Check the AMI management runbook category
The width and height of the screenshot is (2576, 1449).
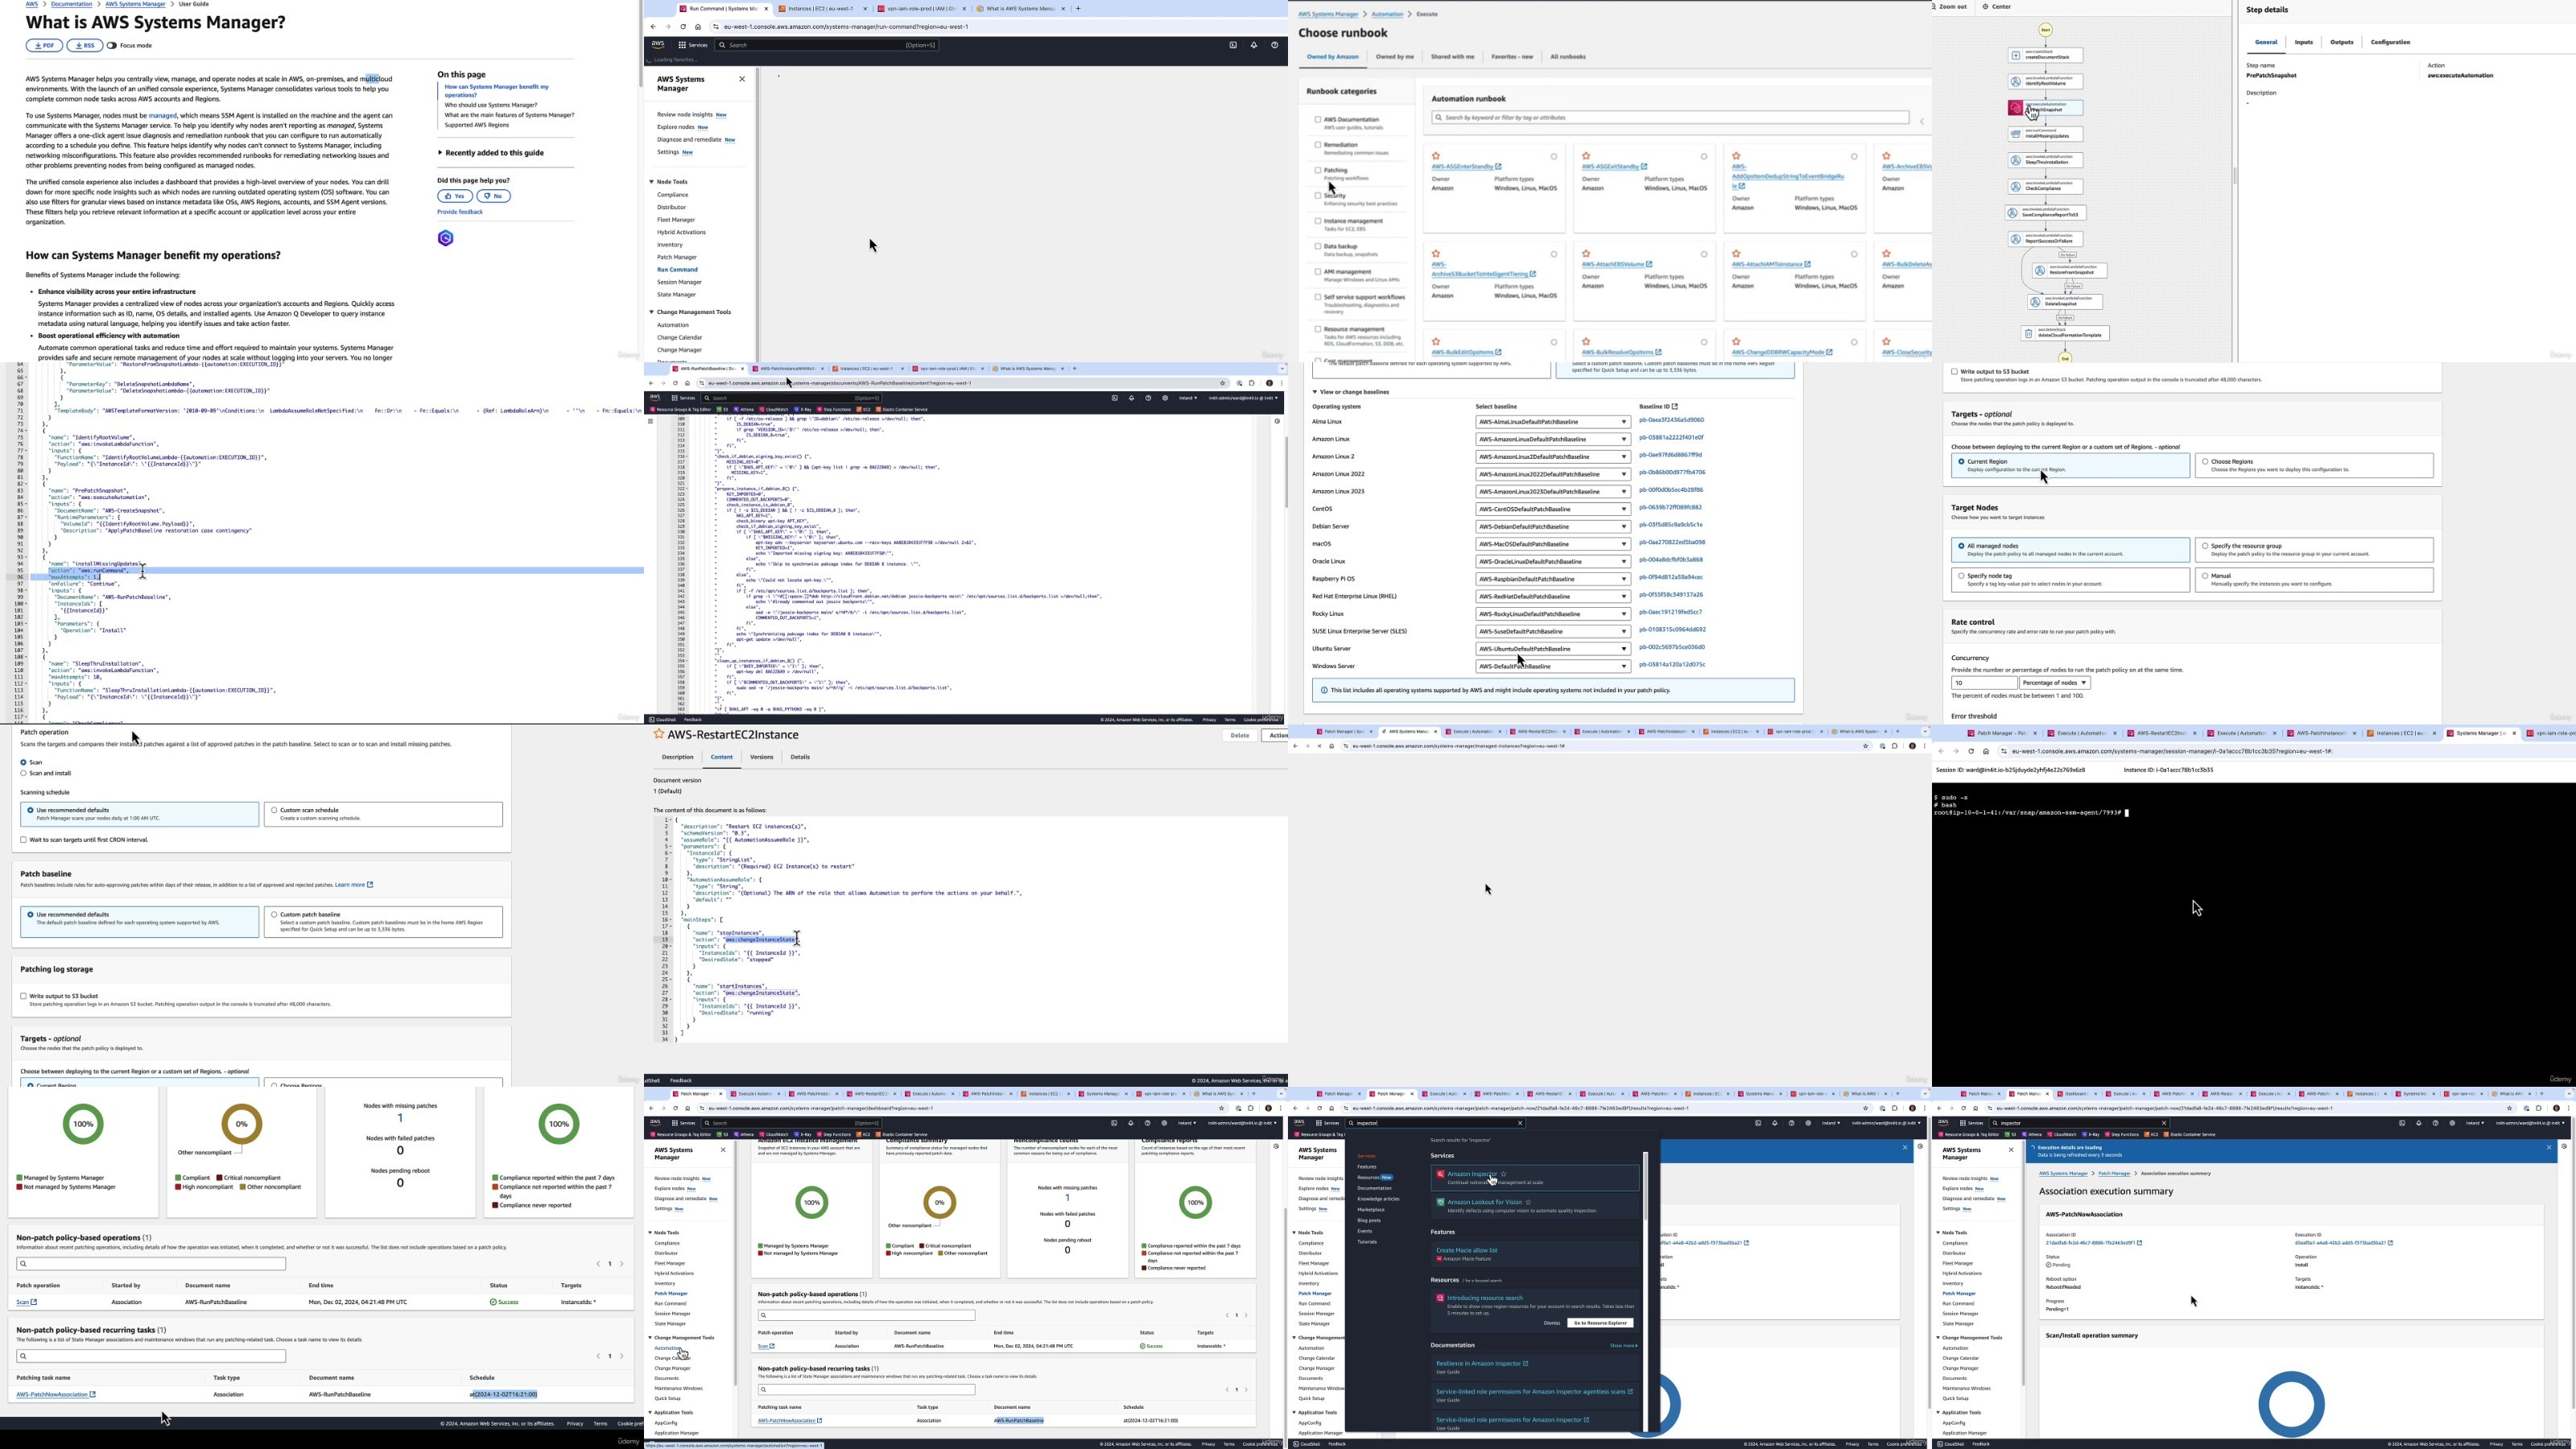(x=1318, y=272)
